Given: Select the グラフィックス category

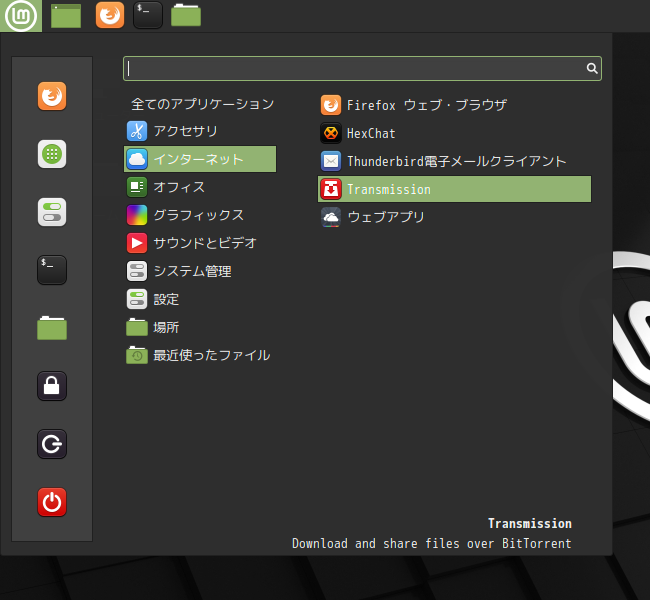Looking at the screenshot, I should [200, 215].
